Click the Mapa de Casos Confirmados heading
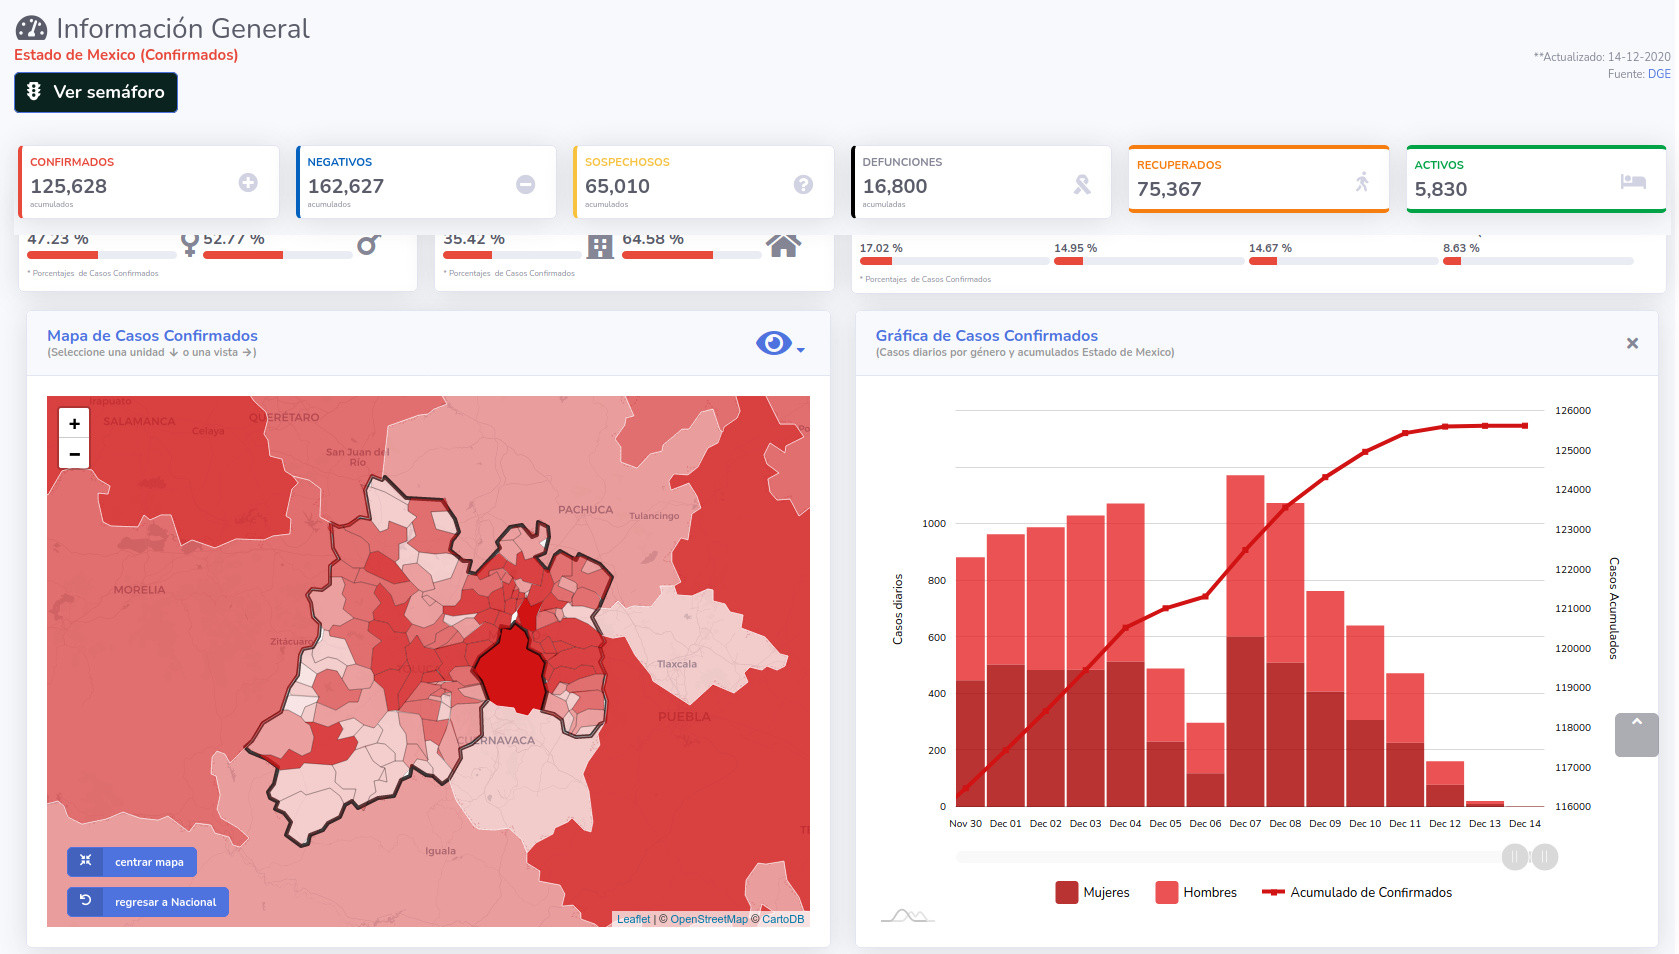The height and width of the screenshot is (954, 1679). coord(152,336)
